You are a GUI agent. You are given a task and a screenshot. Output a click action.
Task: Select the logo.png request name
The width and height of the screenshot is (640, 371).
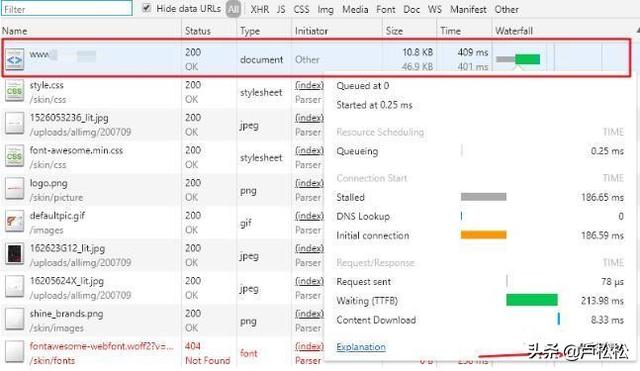pyautogui.click(x=49, y=183)
